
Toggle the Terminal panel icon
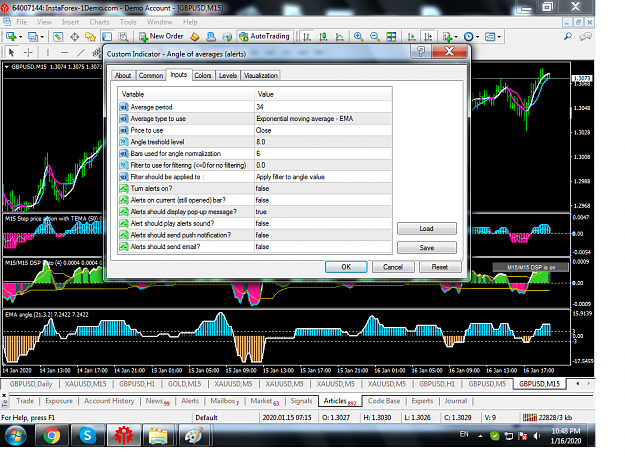click(107, 37)
